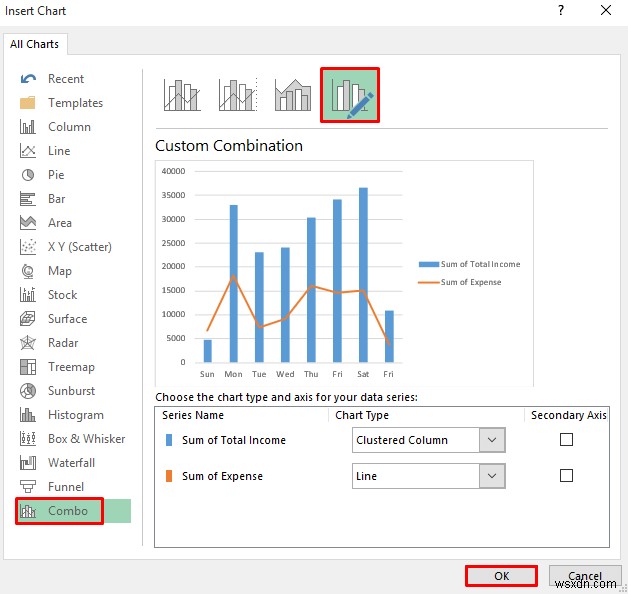Choose the Column category label
Screen dimensions: 628x594
(70, 127)
